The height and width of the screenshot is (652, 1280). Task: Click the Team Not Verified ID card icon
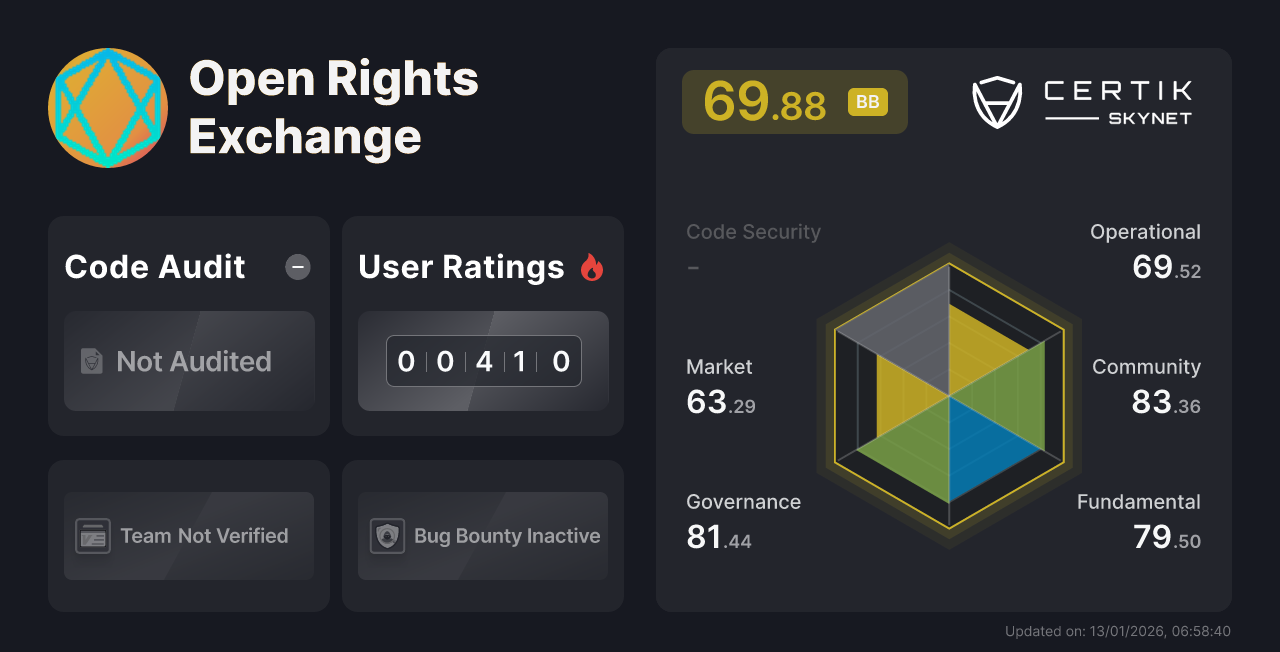[91, 536]
